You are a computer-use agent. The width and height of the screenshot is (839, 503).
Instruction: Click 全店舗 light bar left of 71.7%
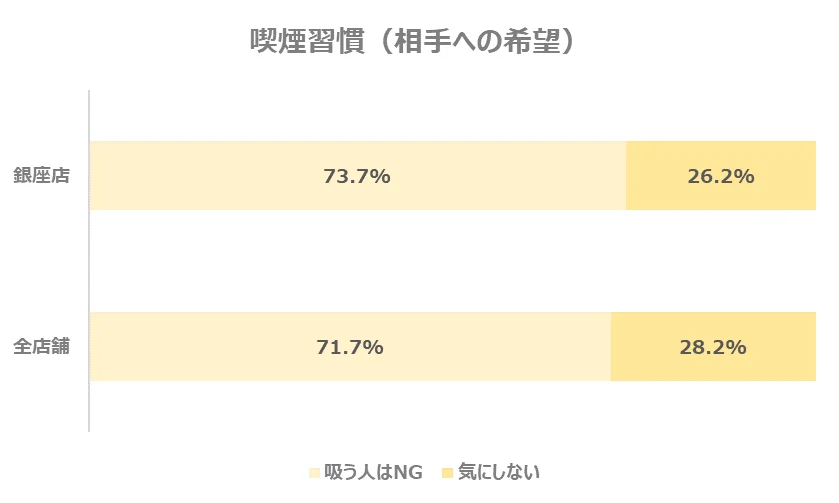(200, 347)
